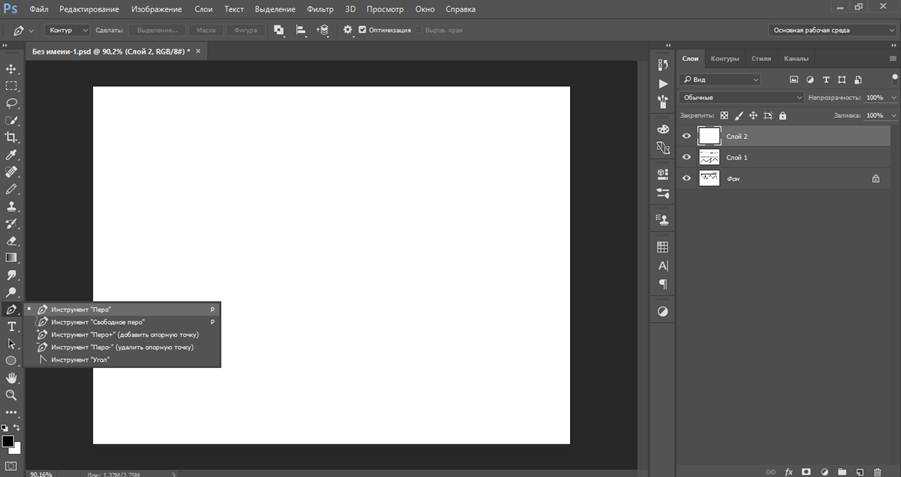This screenshot has height=477, width=901.
Task: Select the Hand tool
Action: 12,378
